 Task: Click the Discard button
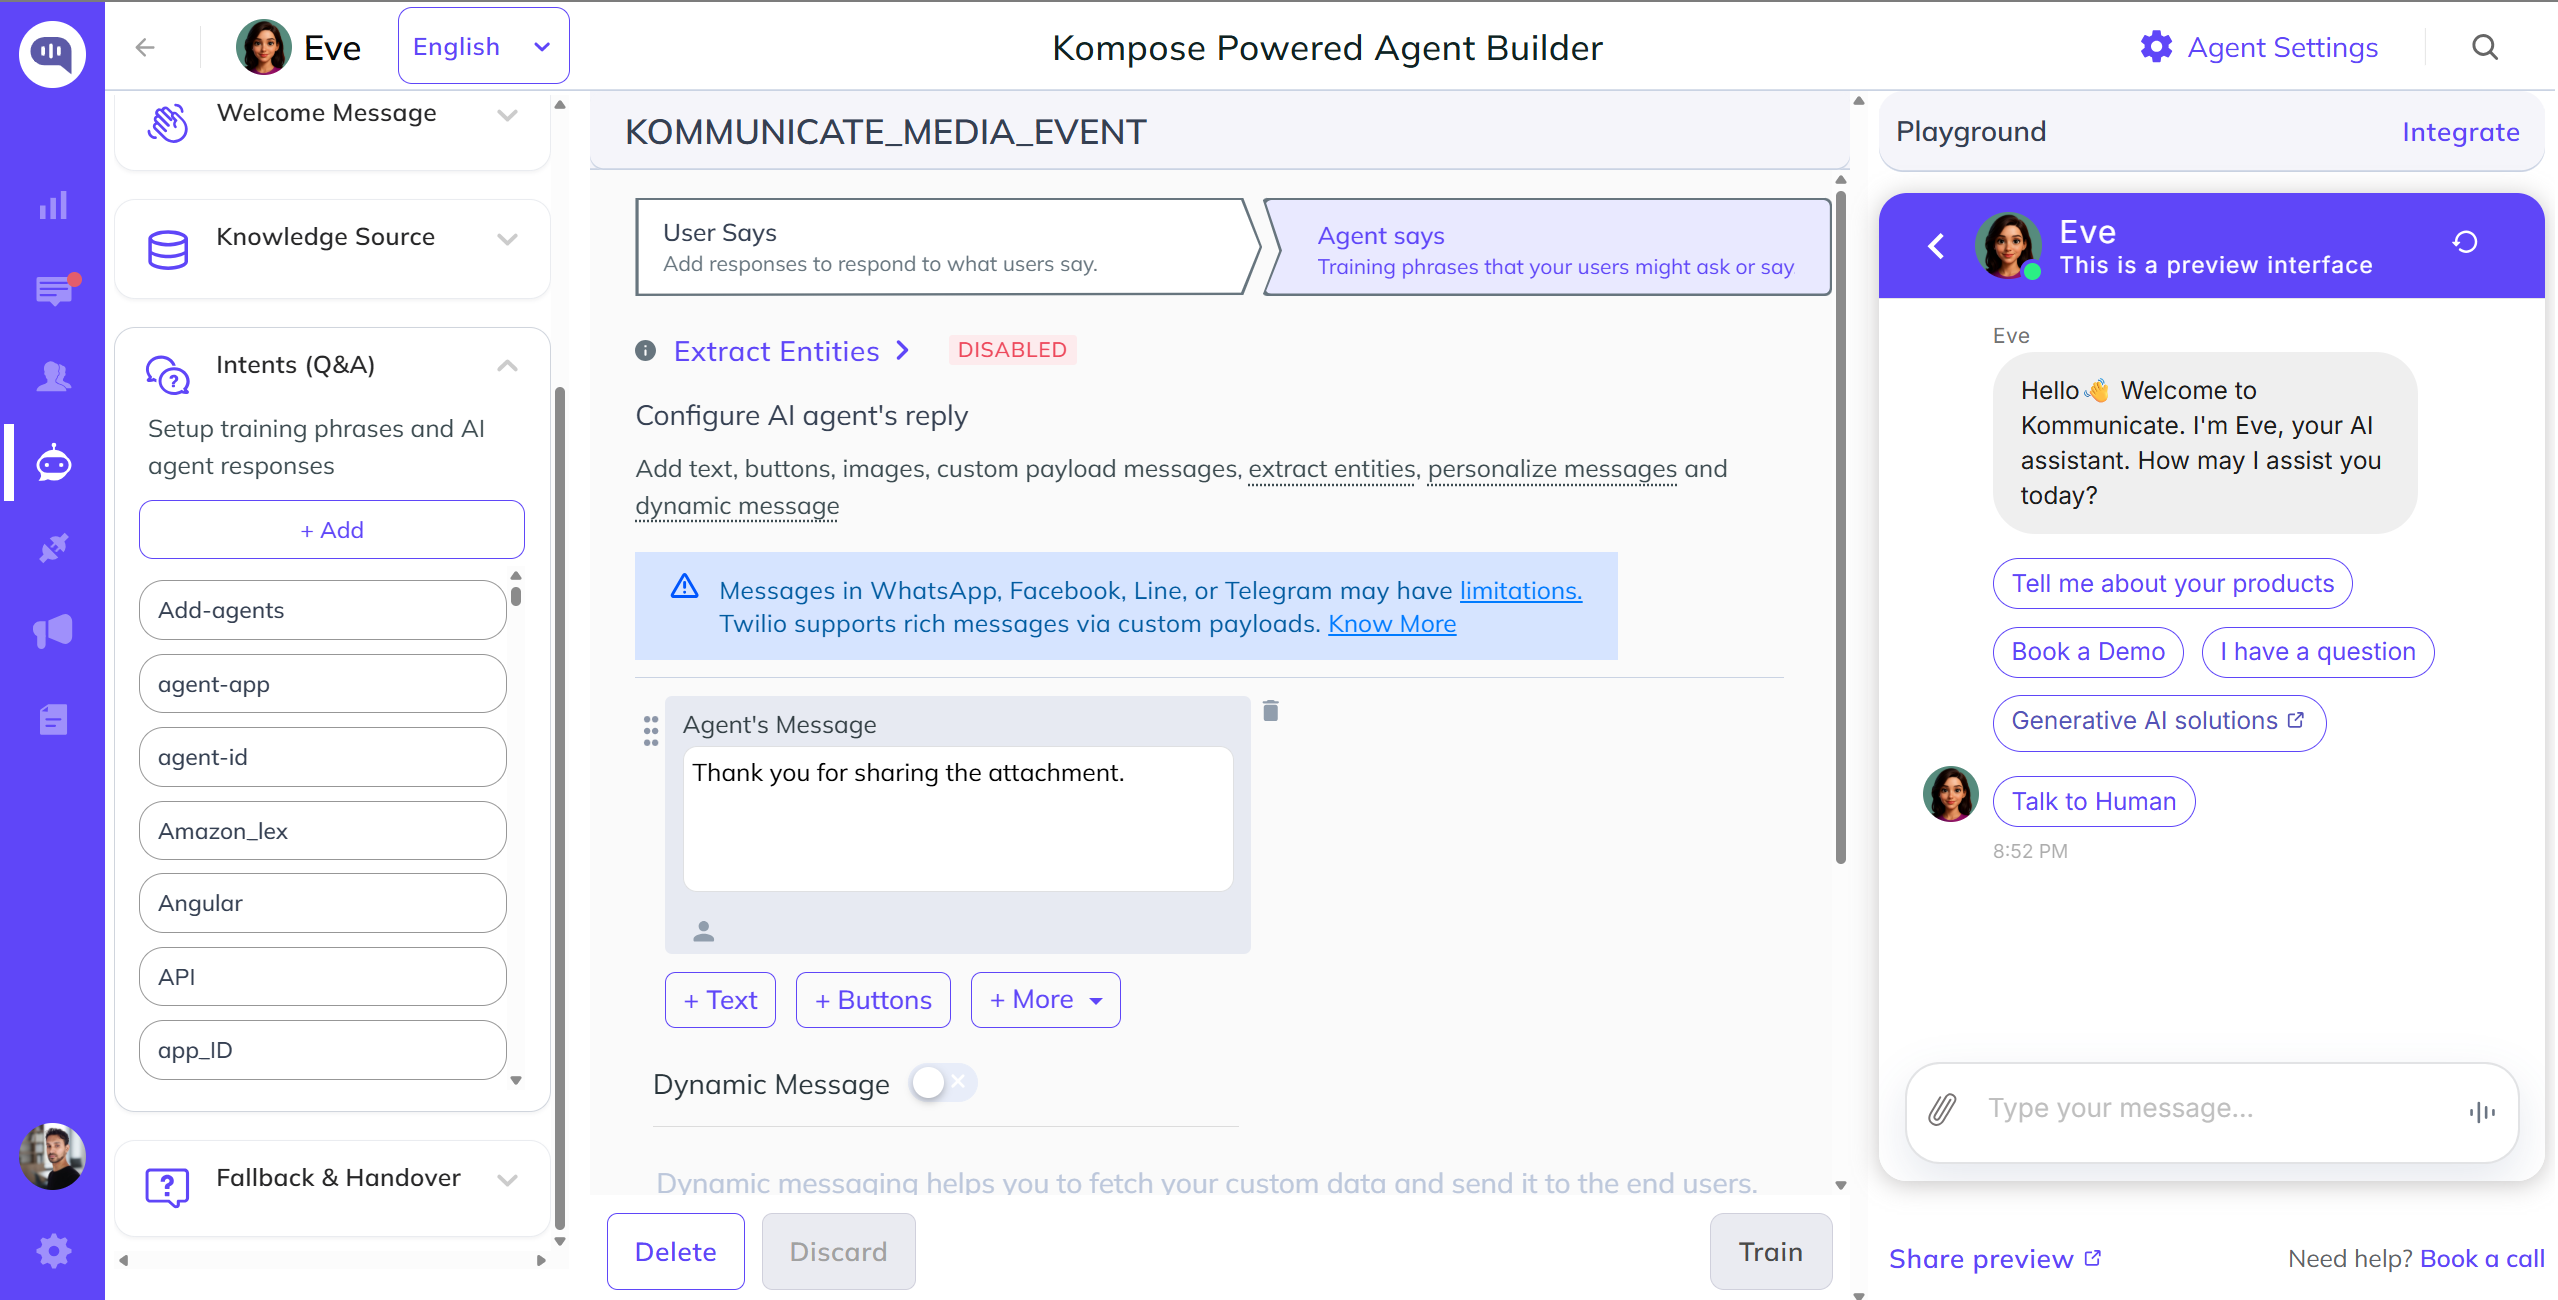(839, 1252)
